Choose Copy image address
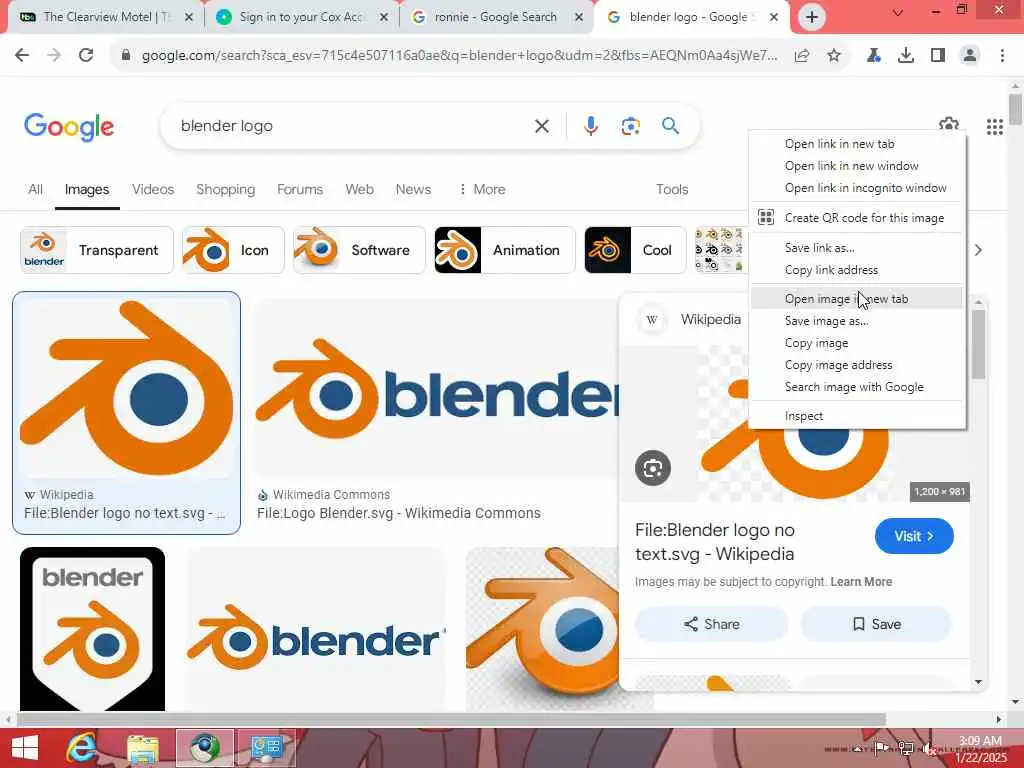 click(x=857, y=365)
